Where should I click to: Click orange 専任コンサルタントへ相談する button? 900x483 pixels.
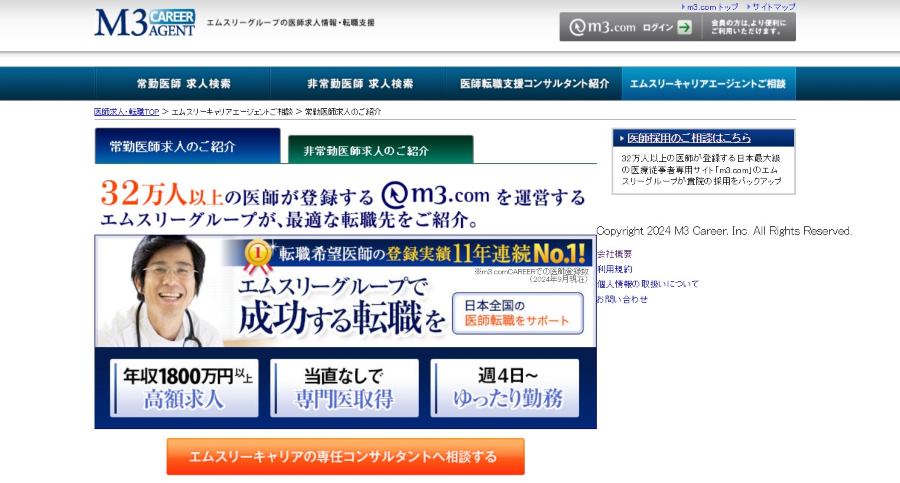pos(346,457)
